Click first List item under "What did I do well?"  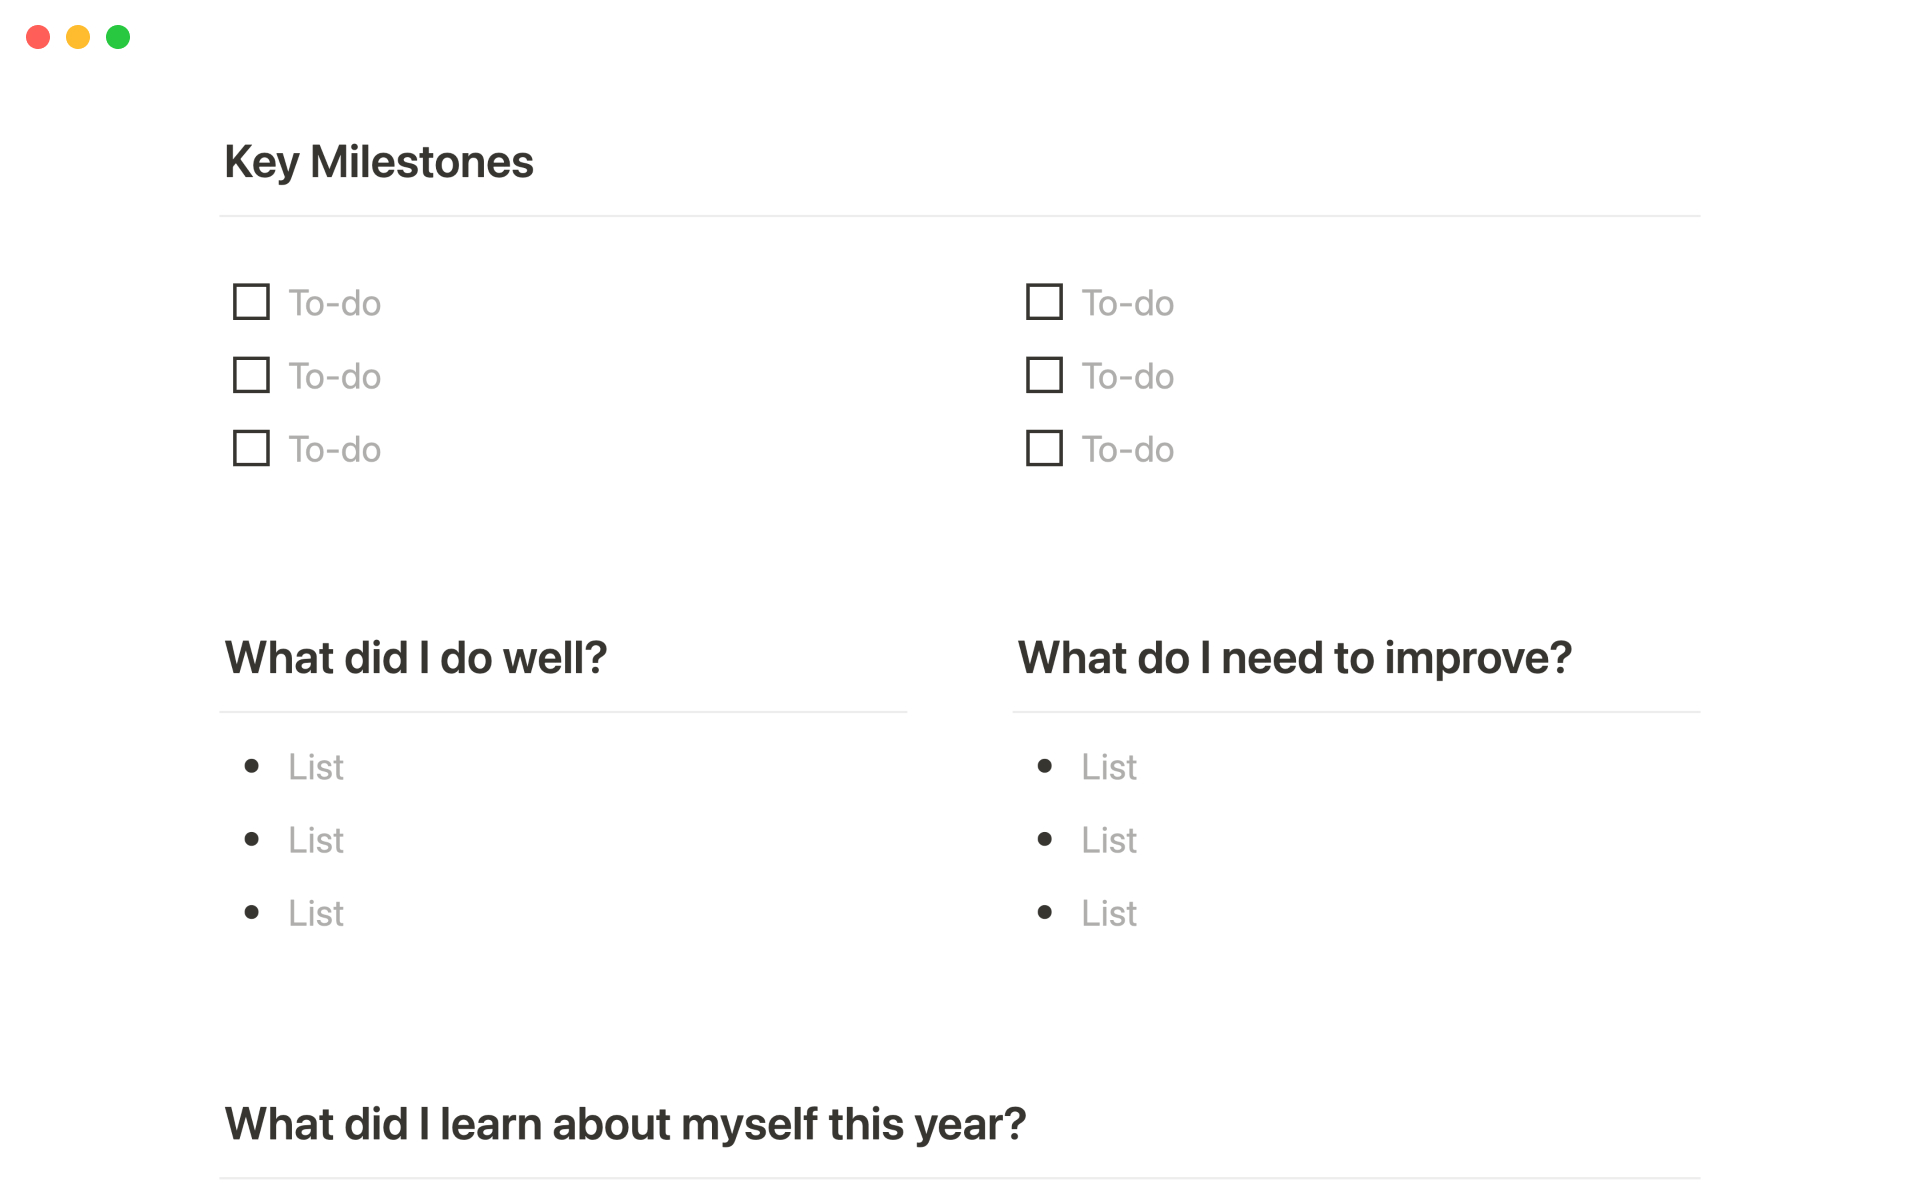[x=316, y=767]
